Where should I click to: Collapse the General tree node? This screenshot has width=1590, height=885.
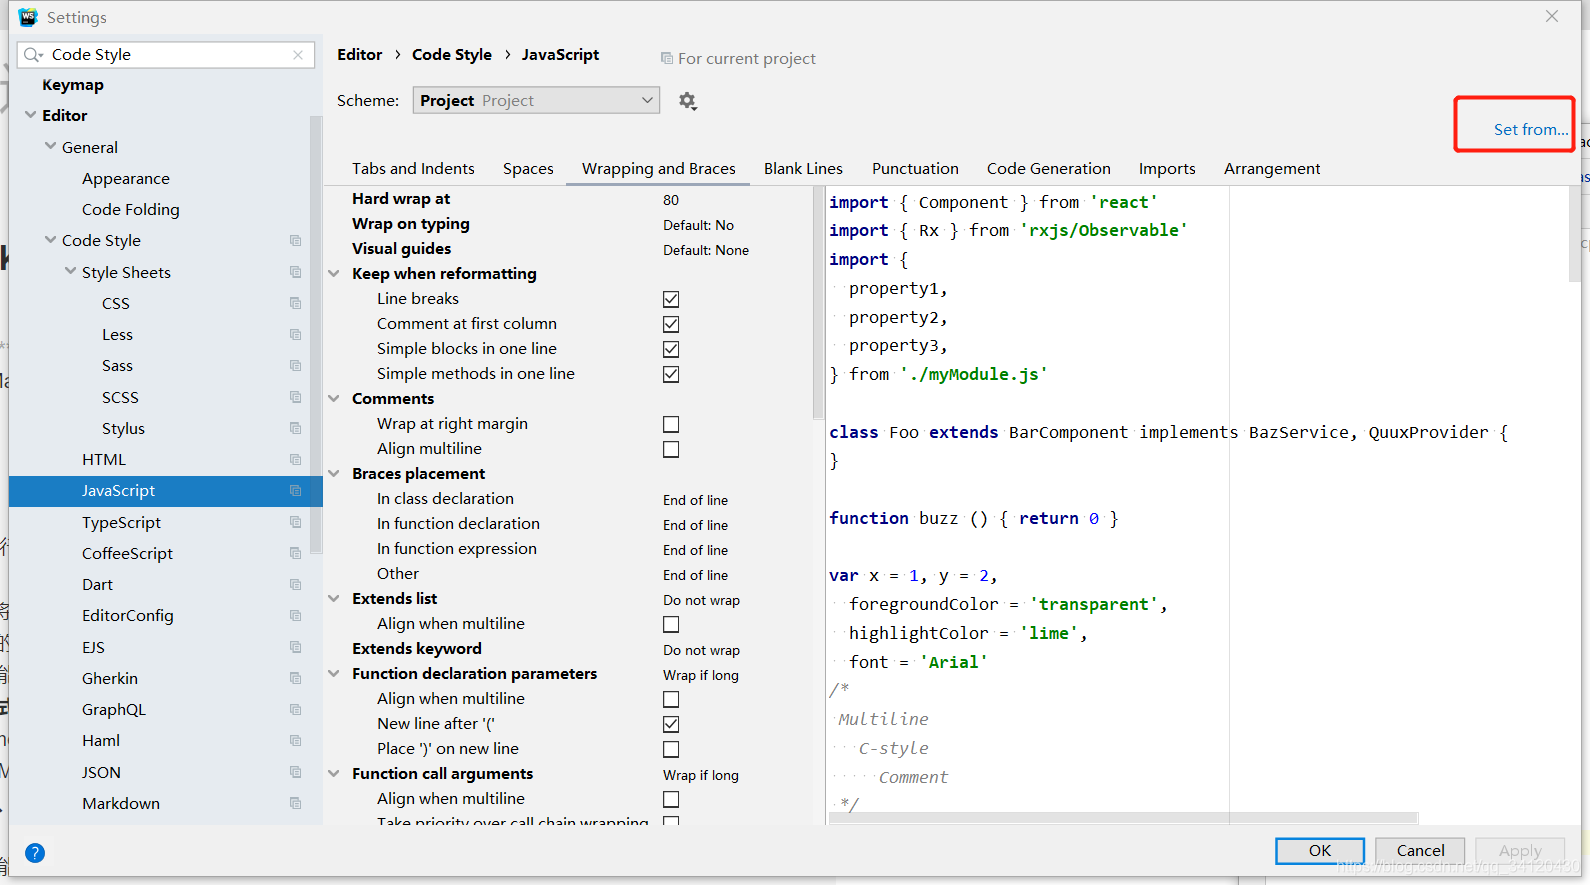pyautogui.click(x=51, y=146)
